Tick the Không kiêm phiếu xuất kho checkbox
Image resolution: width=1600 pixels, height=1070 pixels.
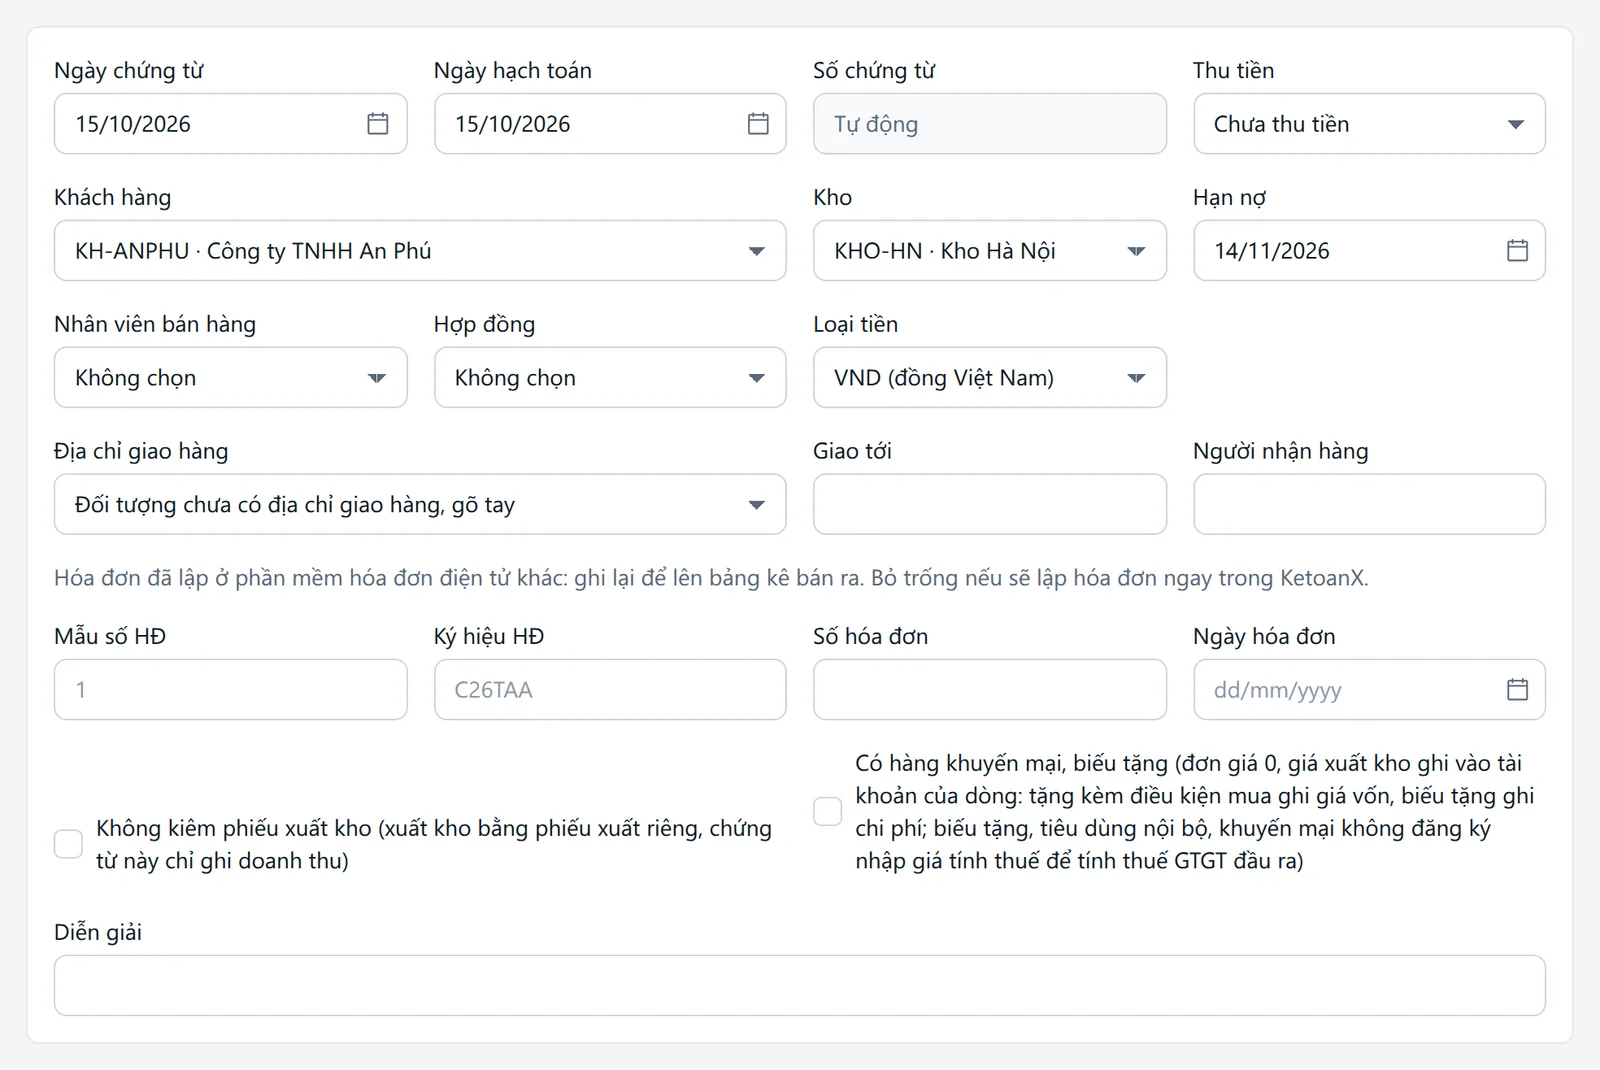point(68,844)
